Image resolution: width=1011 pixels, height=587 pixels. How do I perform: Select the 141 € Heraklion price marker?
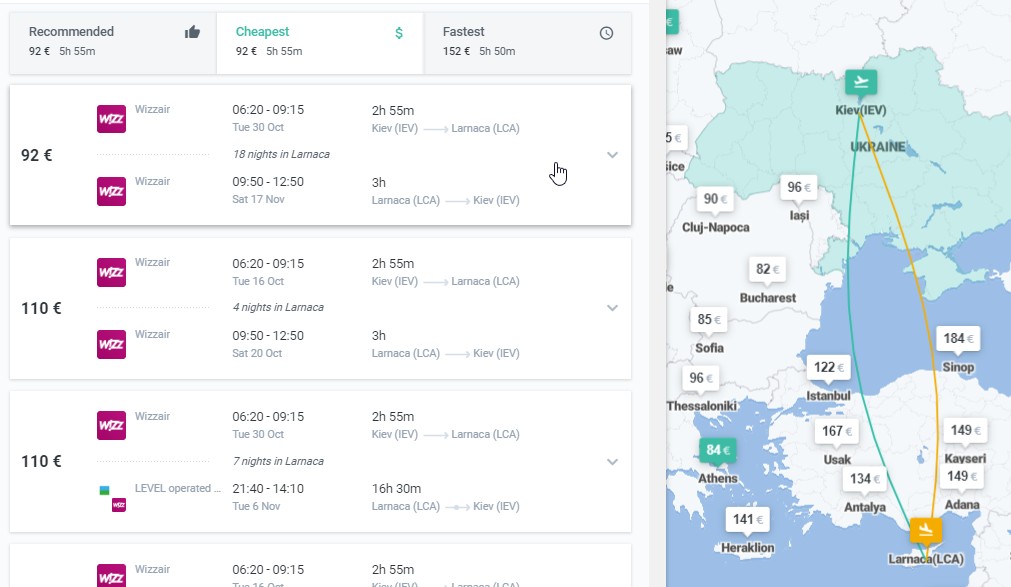coord(747,519)
